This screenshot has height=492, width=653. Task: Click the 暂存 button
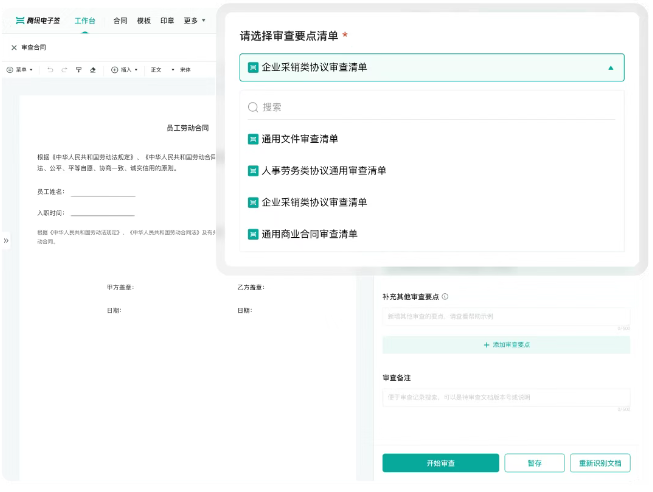click(534, 463)
